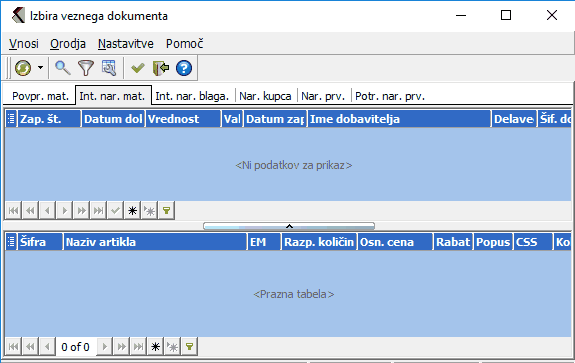Open the Pomoč menu
This screenshot has height=363, width=575.
184,44
